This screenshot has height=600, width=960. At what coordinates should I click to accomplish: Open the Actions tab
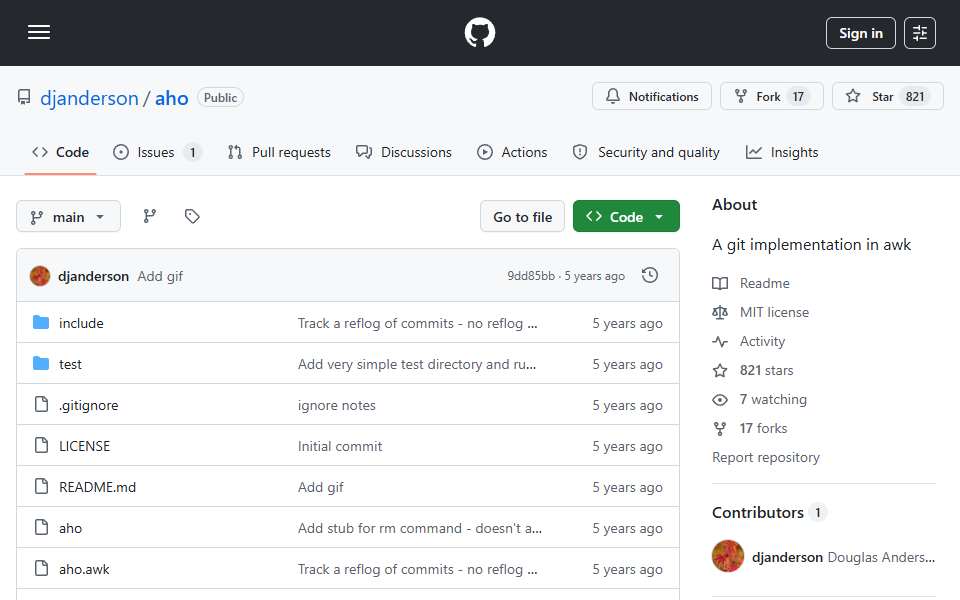[512, 152]
